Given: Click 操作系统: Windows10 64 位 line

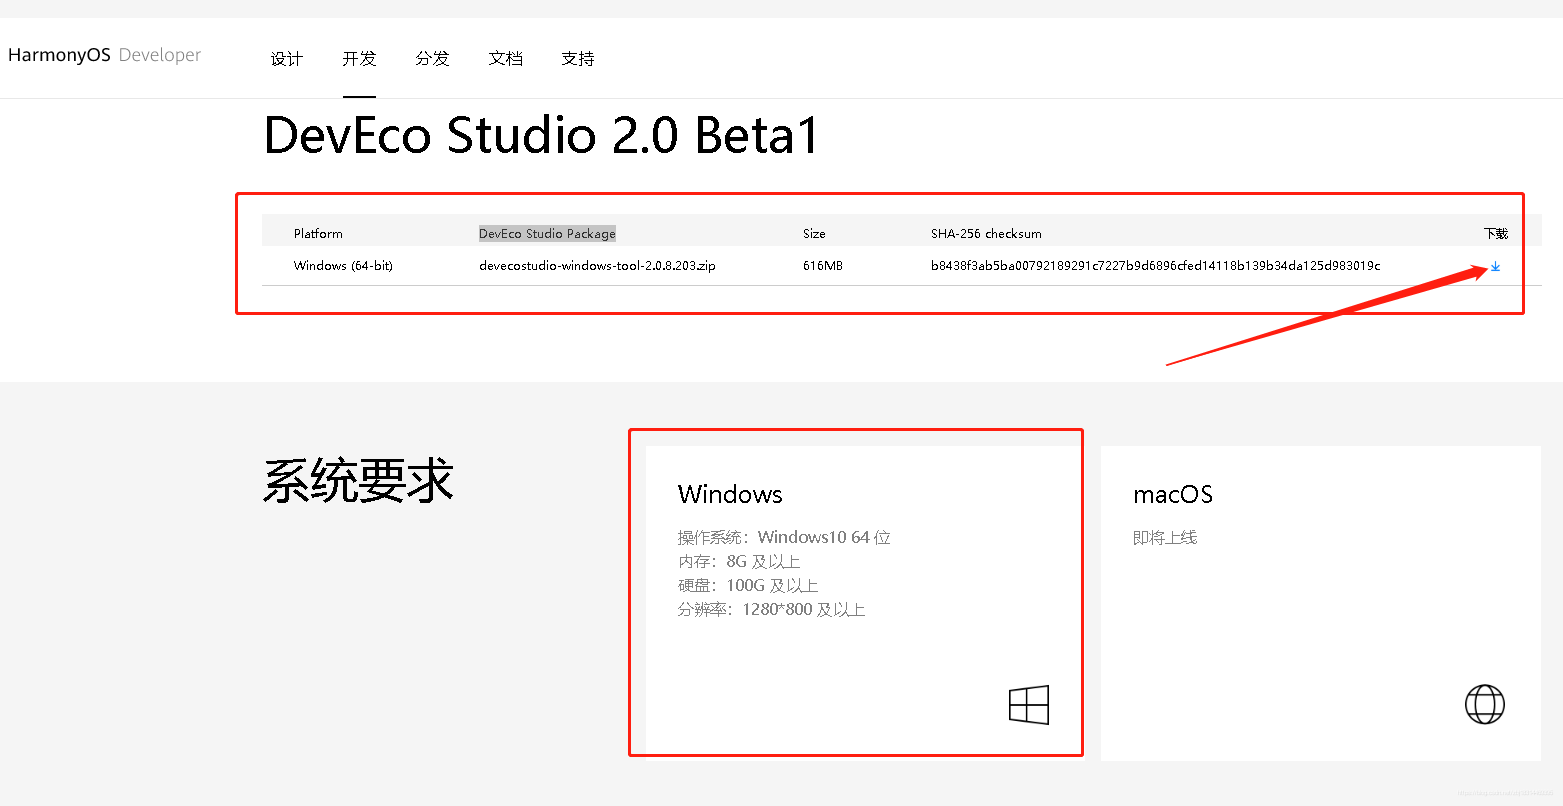Looking at the screenshot, I should (784, 538).
